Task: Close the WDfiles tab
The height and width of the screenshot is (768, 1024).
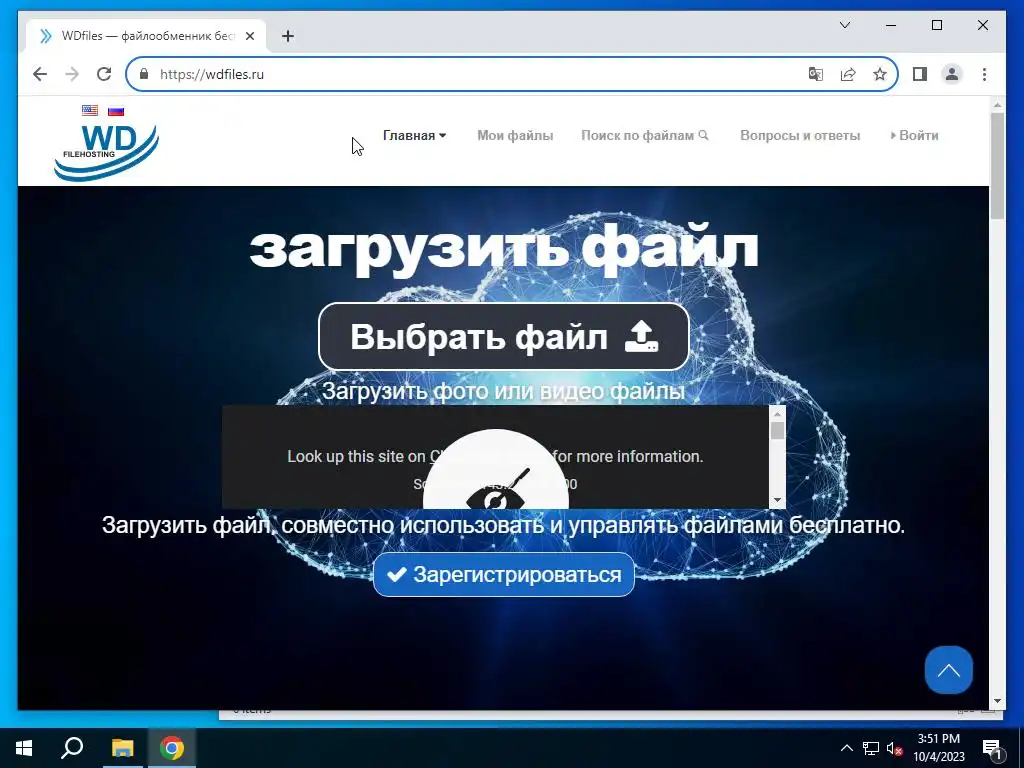Action: pos(250,36)
